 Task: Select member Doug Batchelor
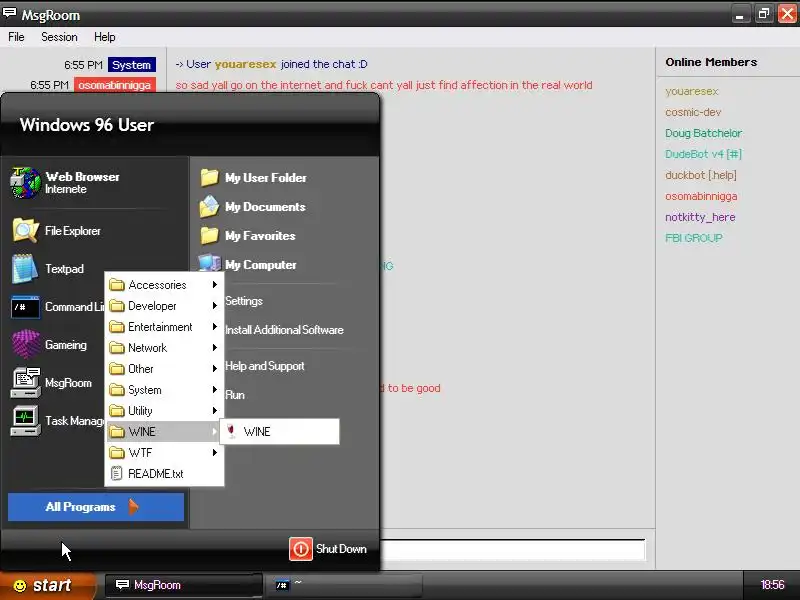703,133
